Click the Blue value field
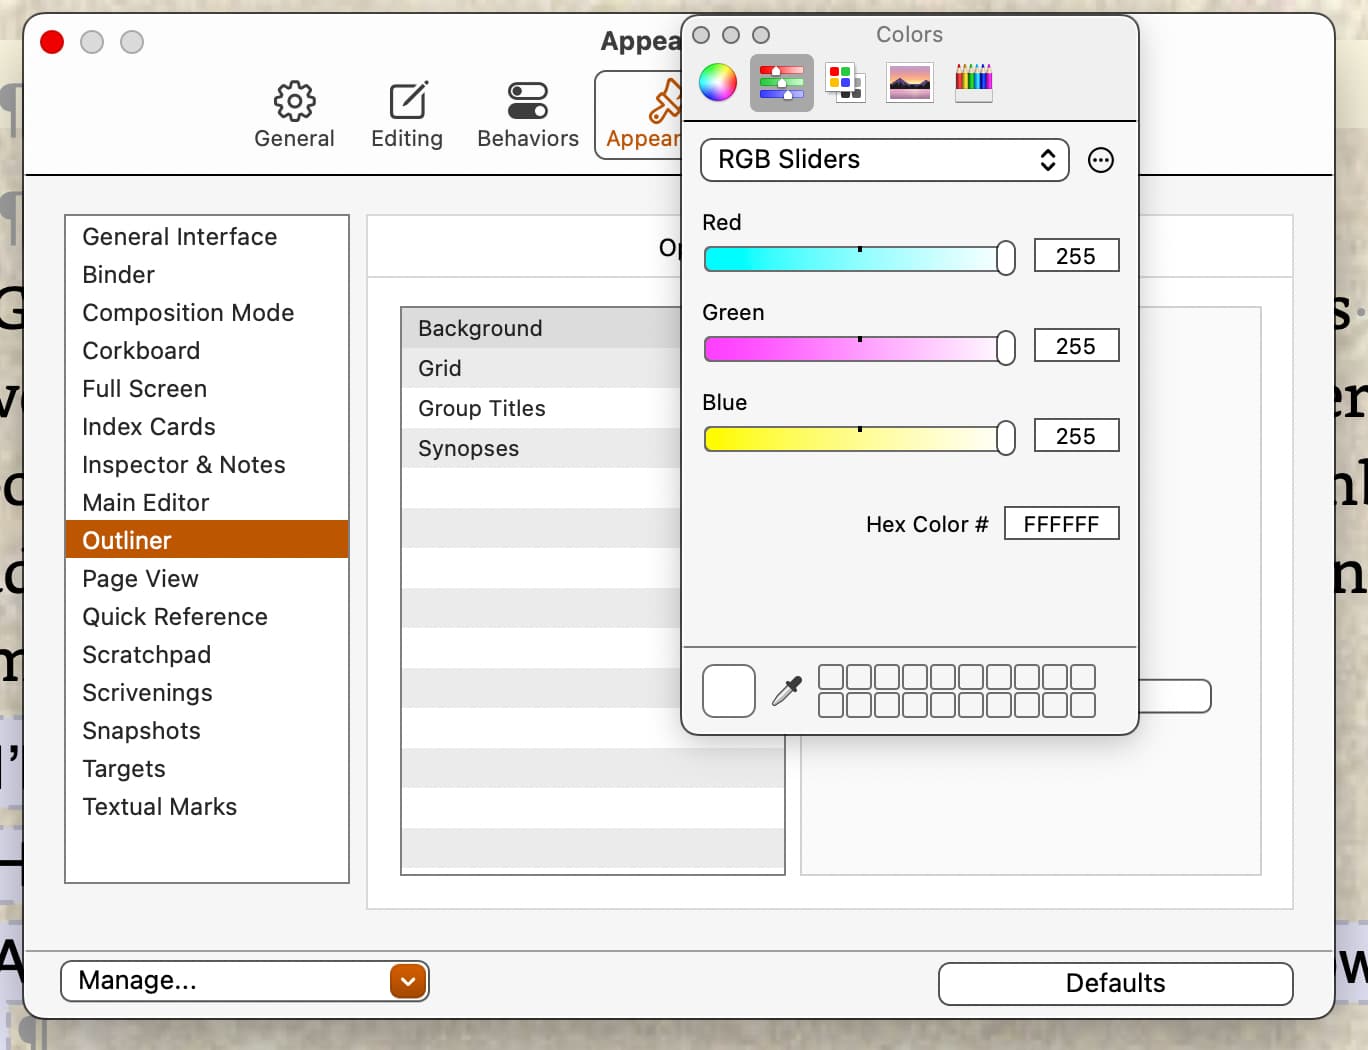The image size is (1368, 1050). click(1076, 436)
